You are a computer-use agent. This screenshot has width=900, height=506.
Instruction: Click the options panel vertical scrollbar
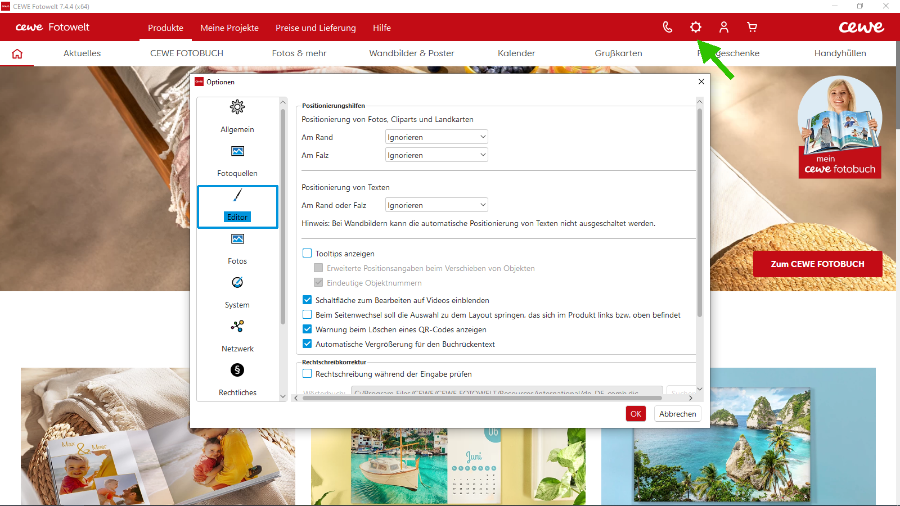coord(699,210)
